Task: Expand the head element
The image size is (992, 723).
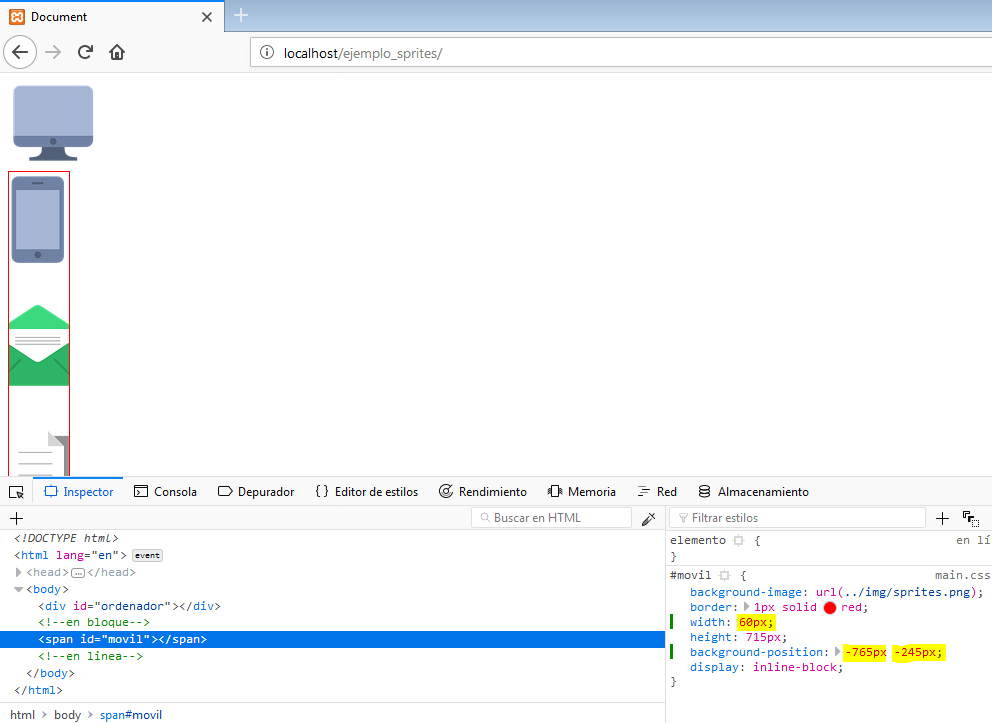Action: click(x=19, y=572)
